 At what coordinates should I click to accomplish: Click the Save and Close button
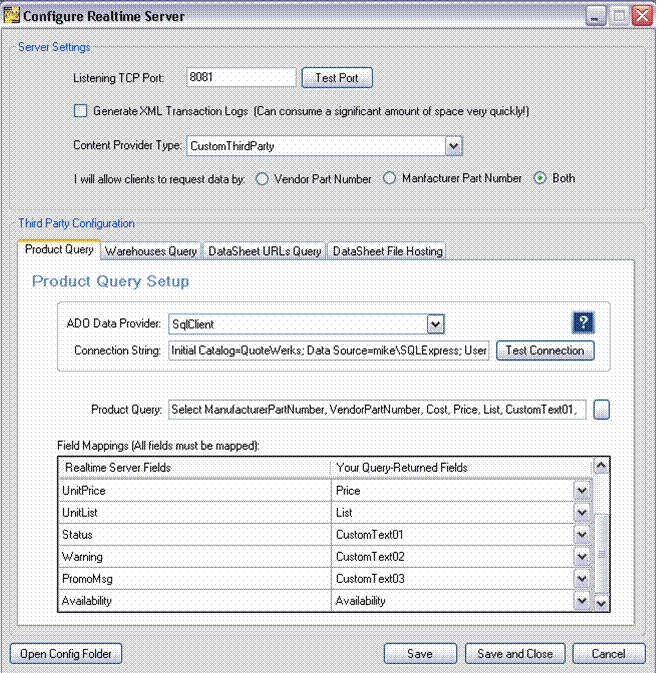(x=515, y=654)
